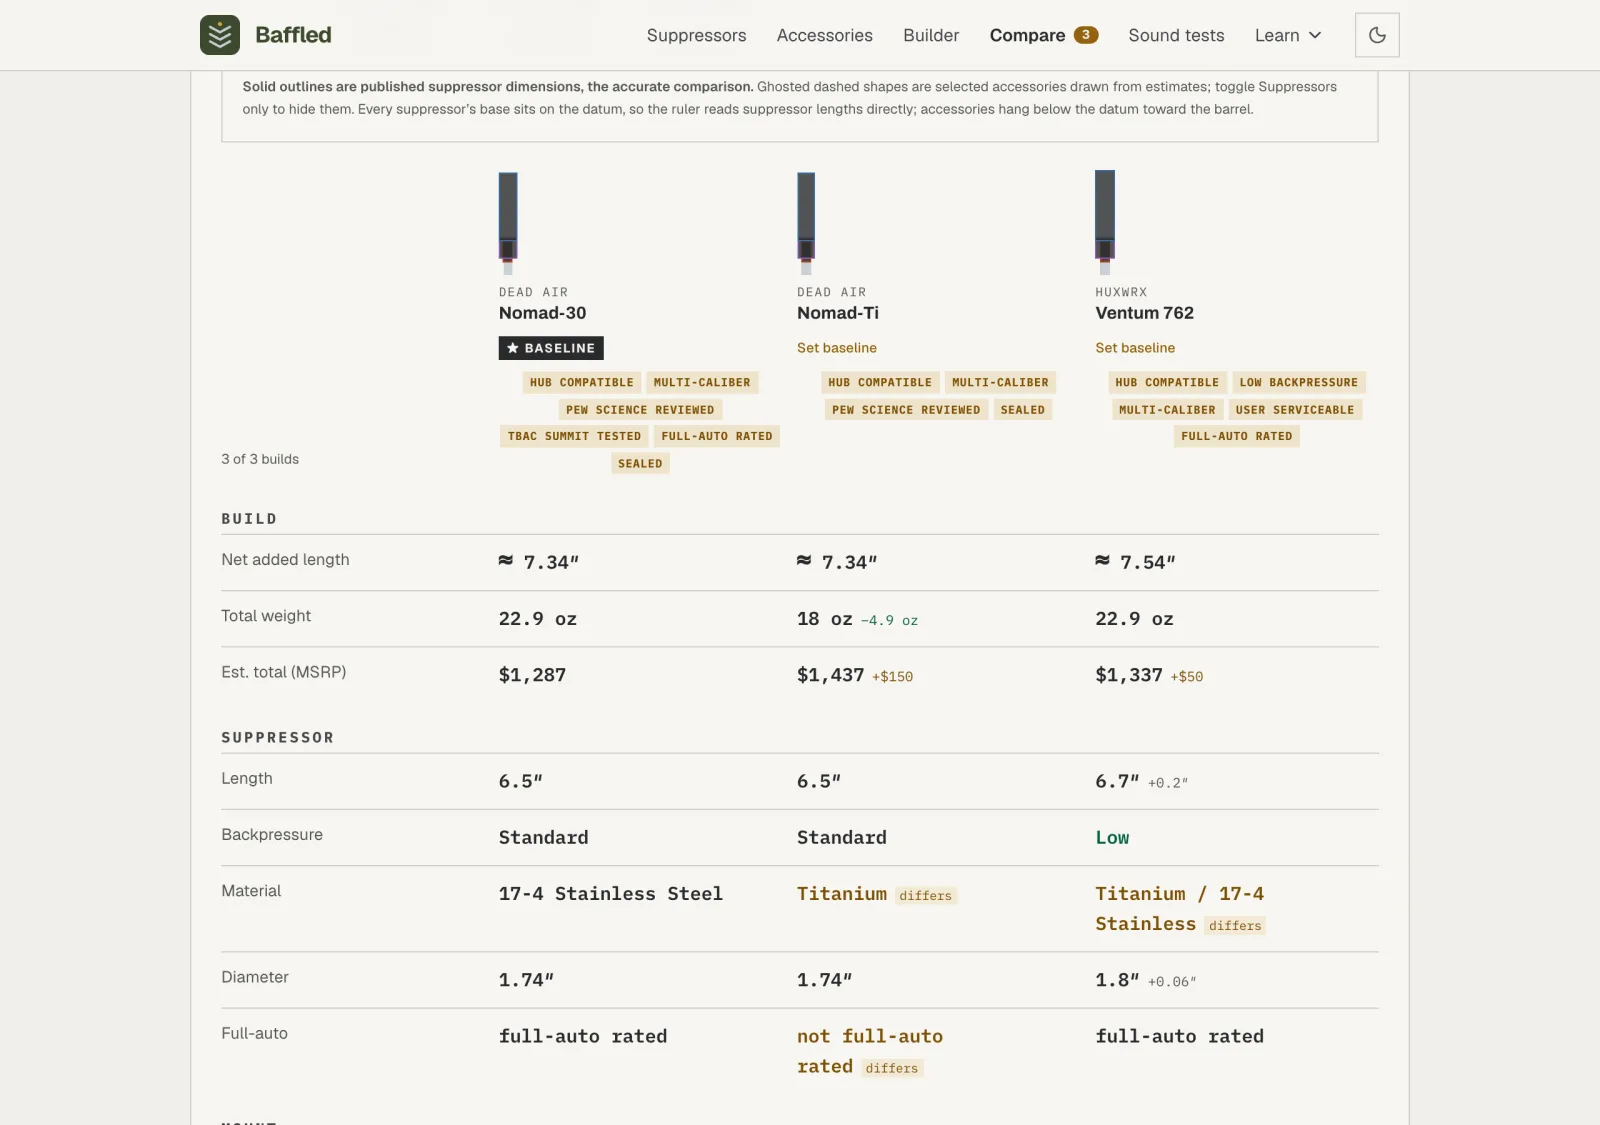This screenshot has width=1600, height=1125.
Task: Set Nomad-Ti as baseline
Action: point(837,348)
